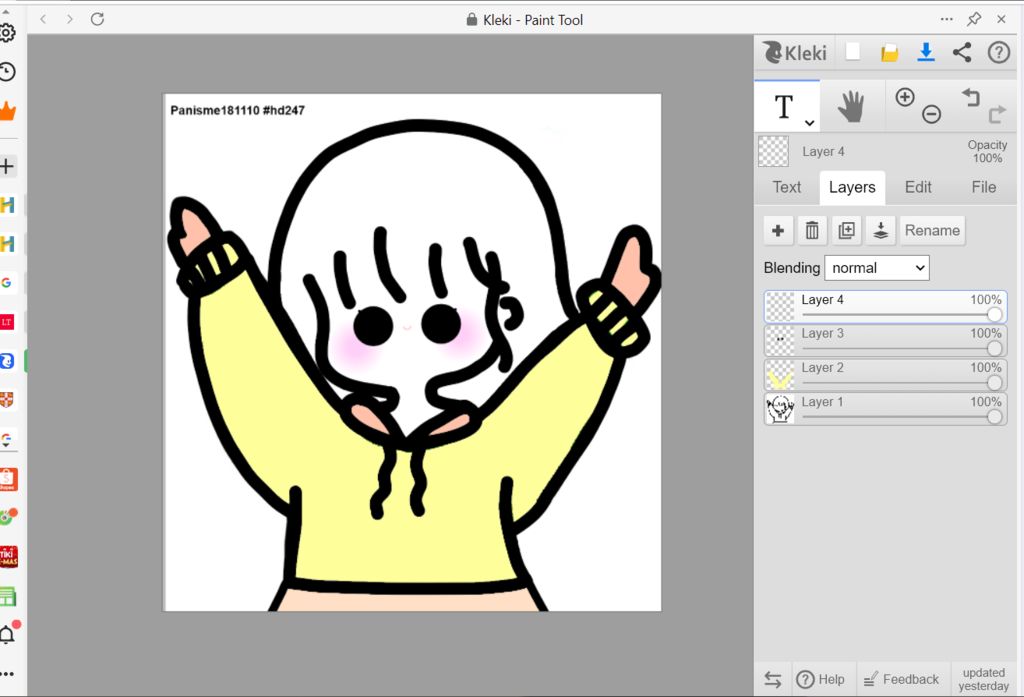Open the three-dot menu in title bar
Screen dimensions: 1024x697
tap(946, 19)
